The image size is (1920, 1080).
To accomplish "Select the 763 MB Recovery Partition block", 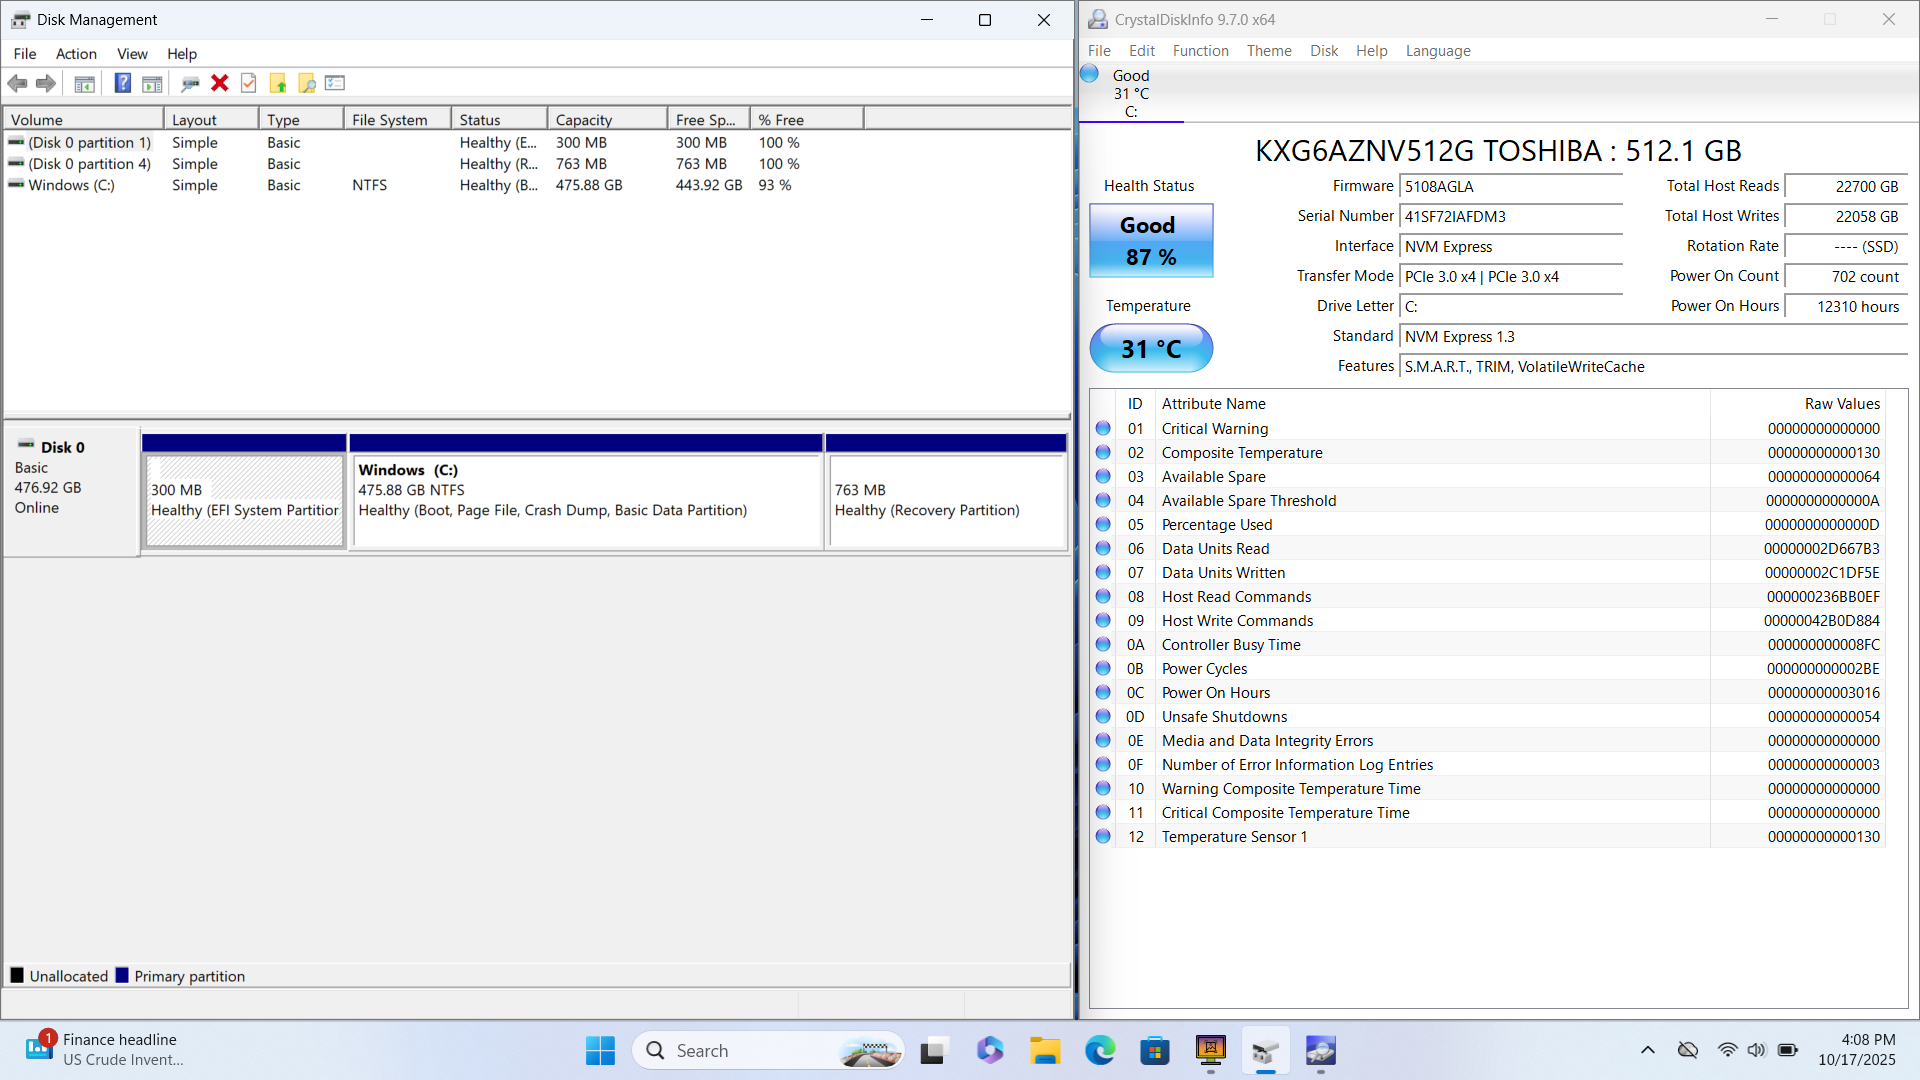I will point(945,500).
